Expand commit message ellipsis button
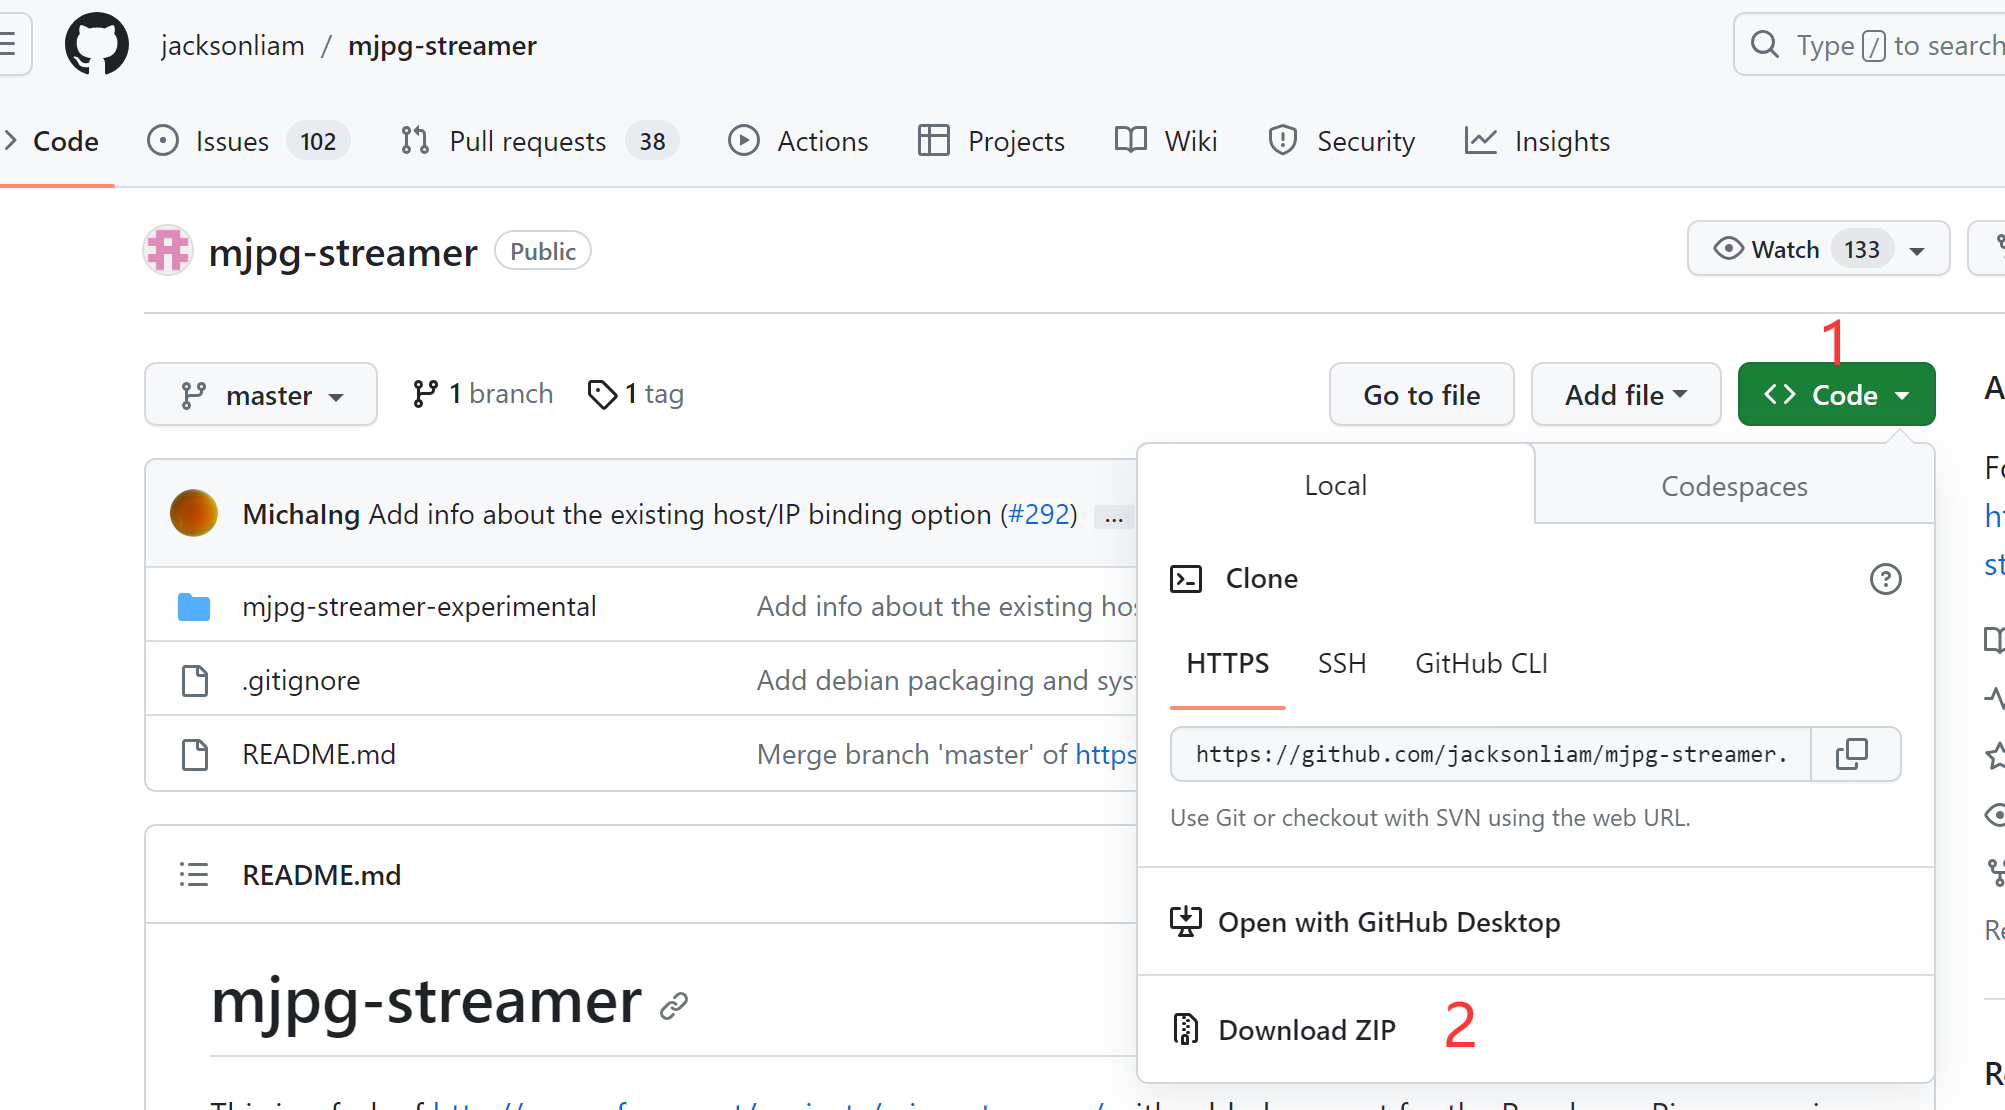 [x=1114, y=517]
